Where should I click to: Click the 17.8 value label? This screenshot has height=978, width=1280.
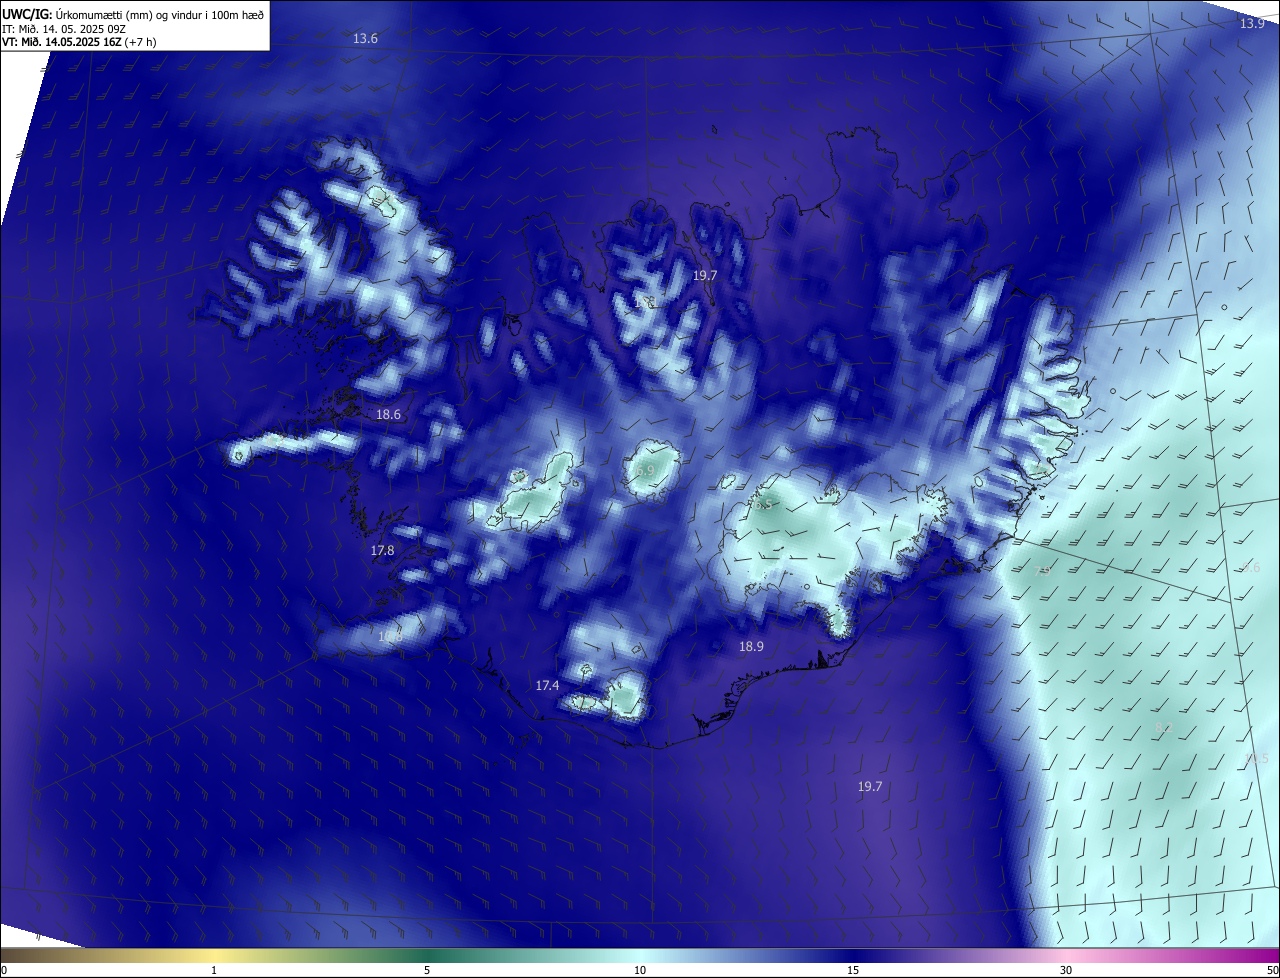point(382,551)
